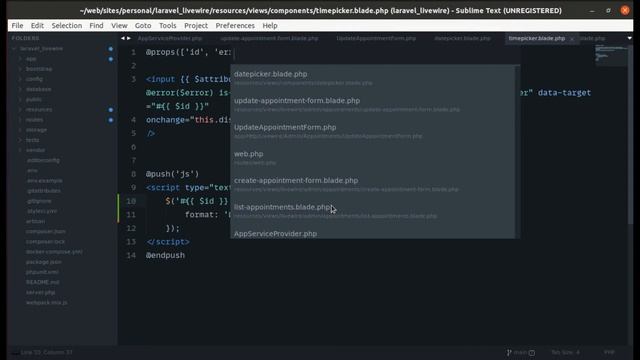Open .gitattributes in sidebar
Screen dimensions: 640x360
pyautogui.click(x=43, y=191)
